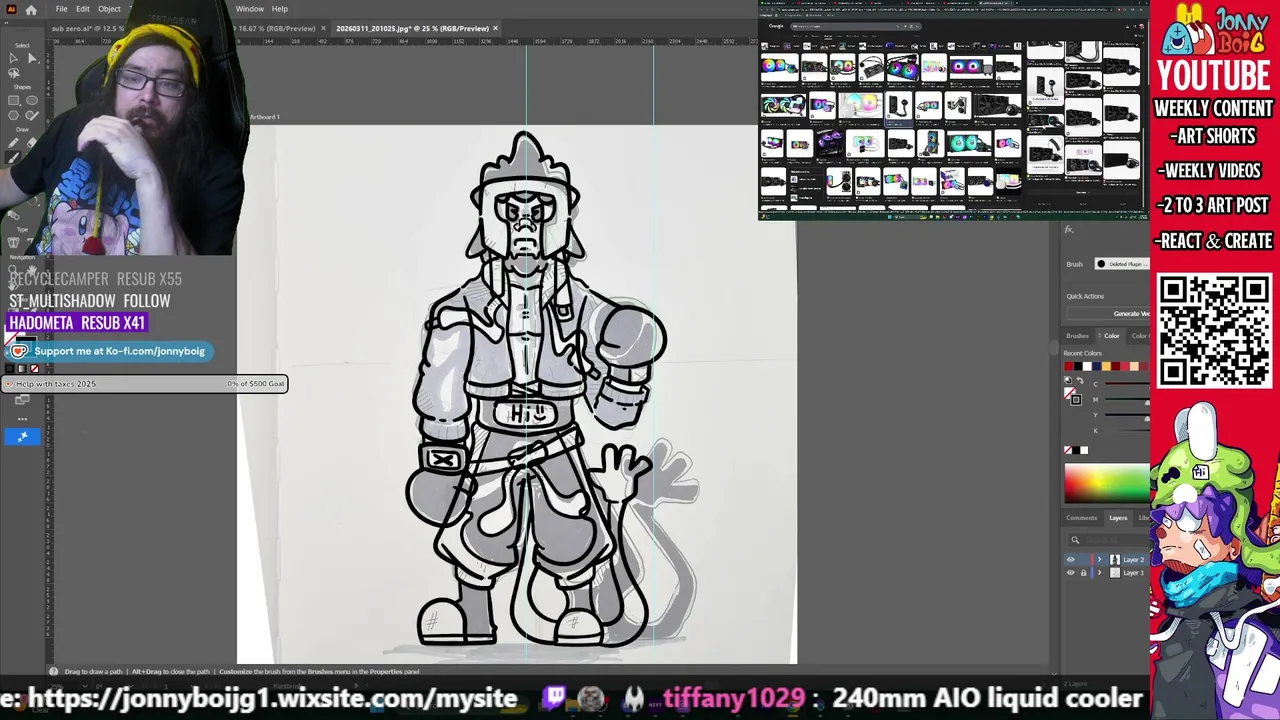Select the Selection tool arrow
This screenshot has width=1280, height=720.
pyautogui.click(x=13, y=58)
